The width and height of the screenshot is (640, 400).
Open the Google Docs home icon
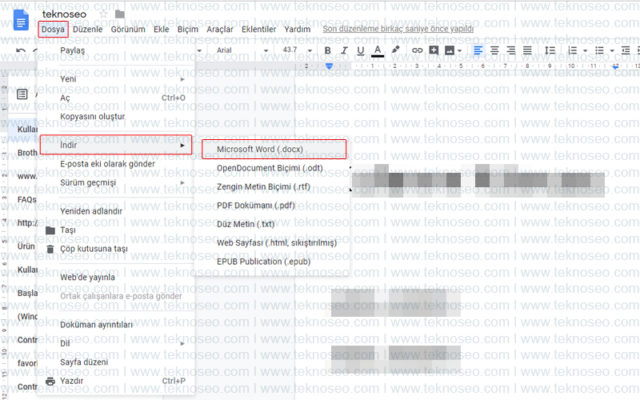pyautogui.click(x=21, y=20)
